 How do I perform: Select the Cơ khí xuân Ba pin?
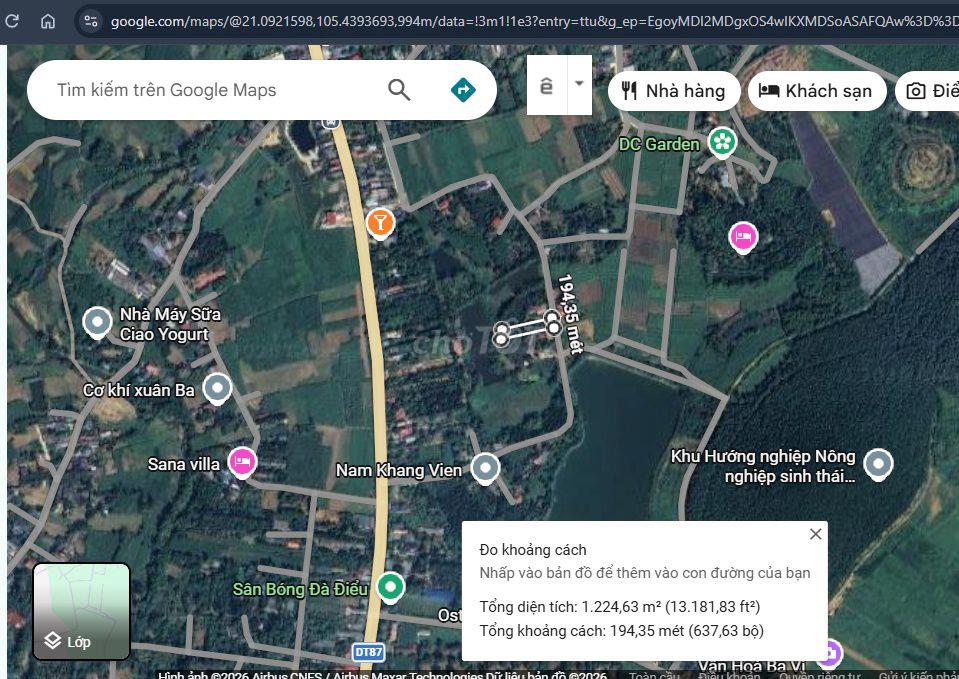coord(217,388)
